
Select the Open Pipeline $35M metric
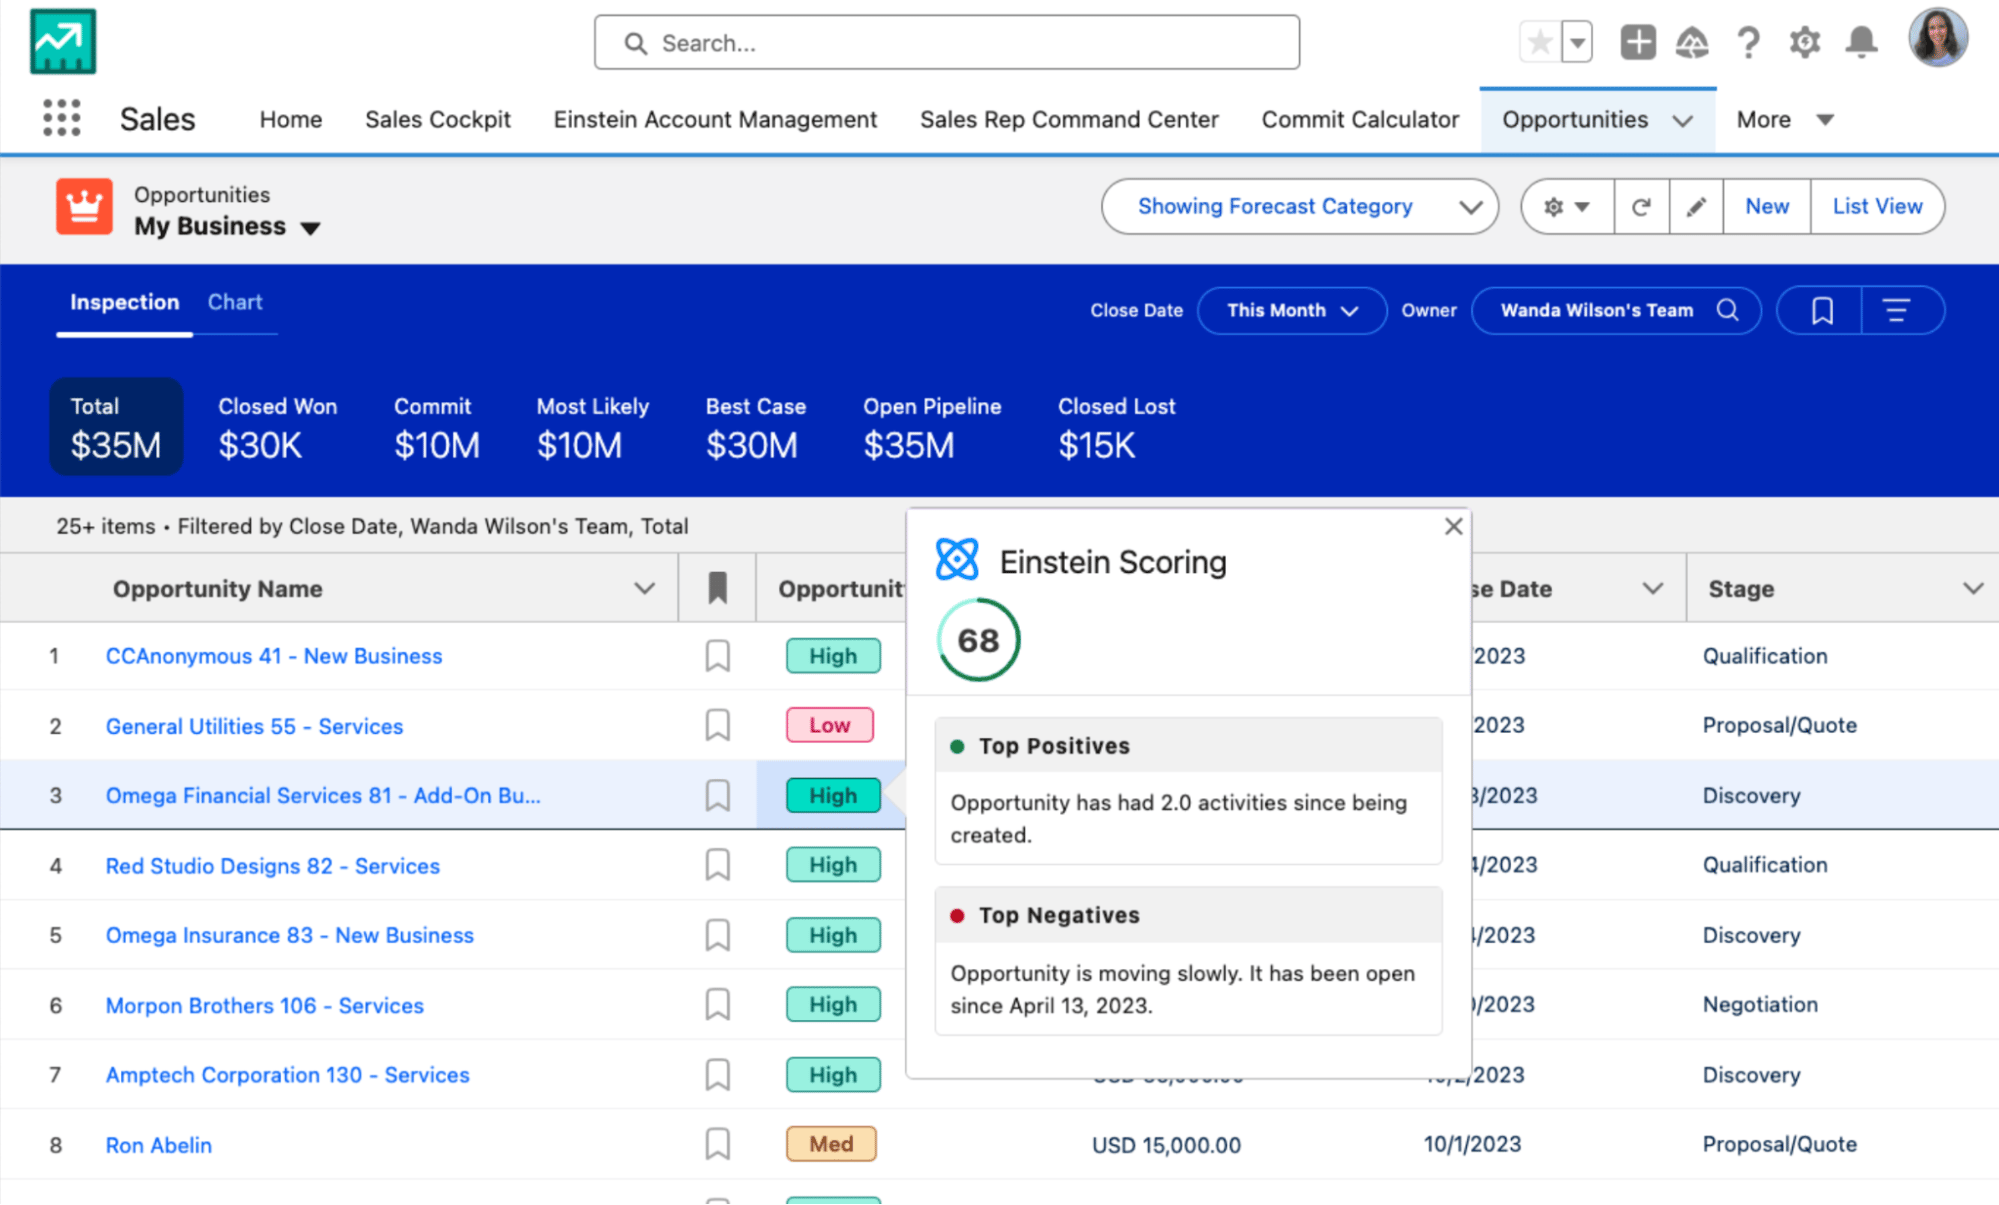[x=932, y=427]
